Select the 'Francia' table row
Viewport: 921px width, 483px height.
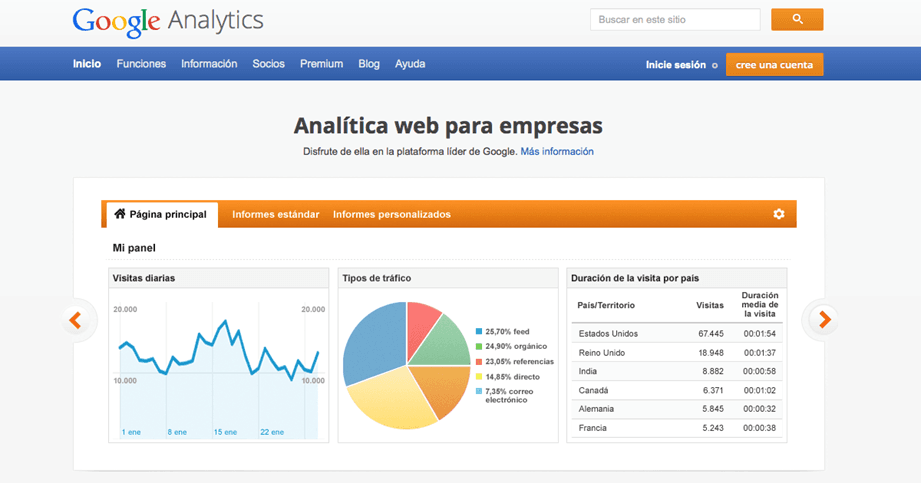(x=677, y=428)
